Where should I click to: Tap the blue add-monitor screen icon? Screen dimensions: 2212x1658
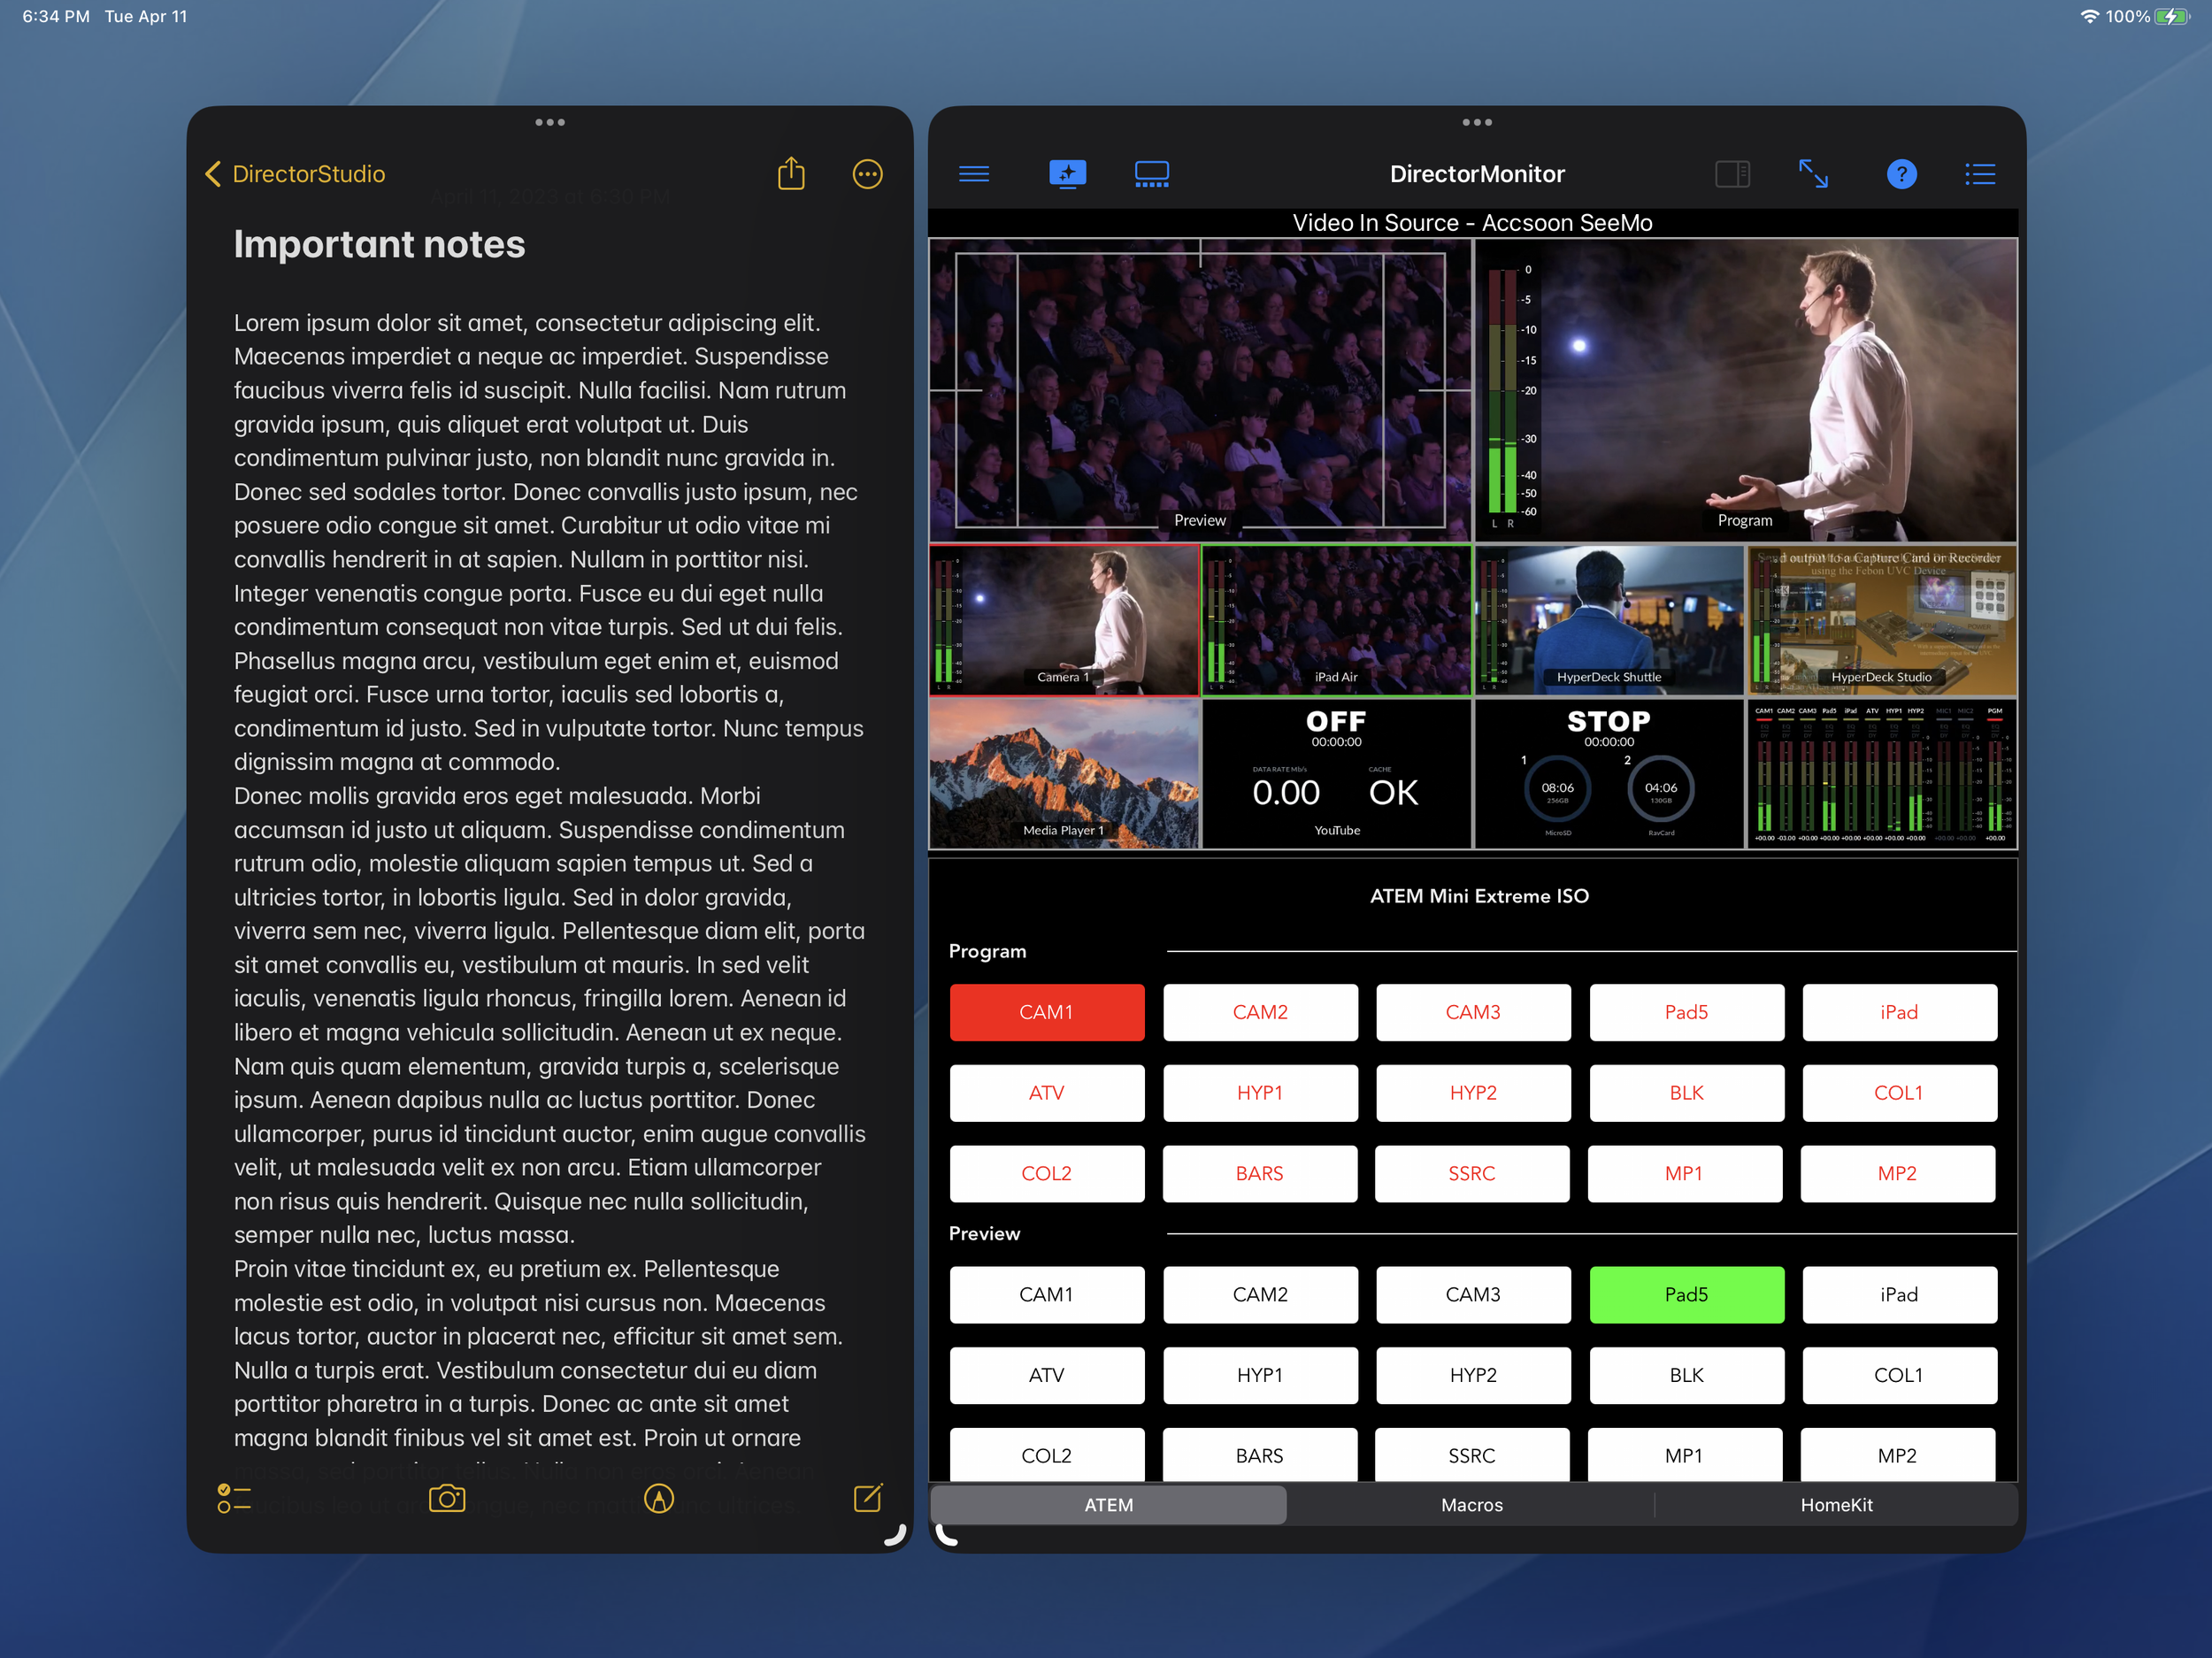click(x=1067, y=174)
